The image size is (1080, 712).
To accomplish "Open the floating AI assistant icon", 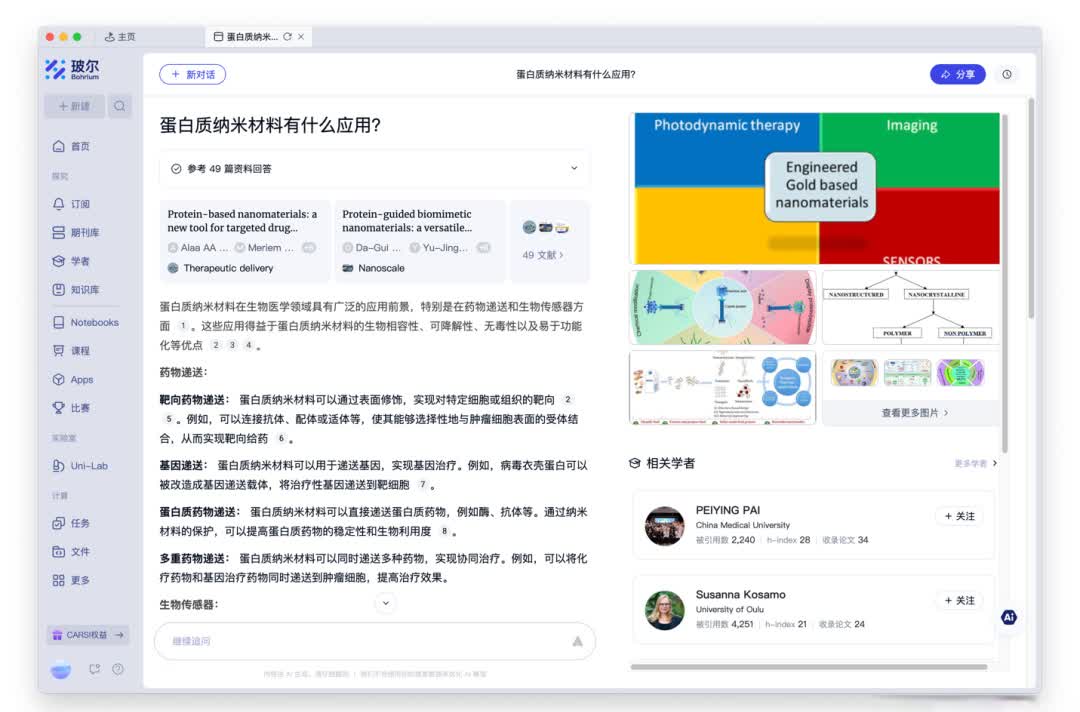I will (x=1008, y=617).
